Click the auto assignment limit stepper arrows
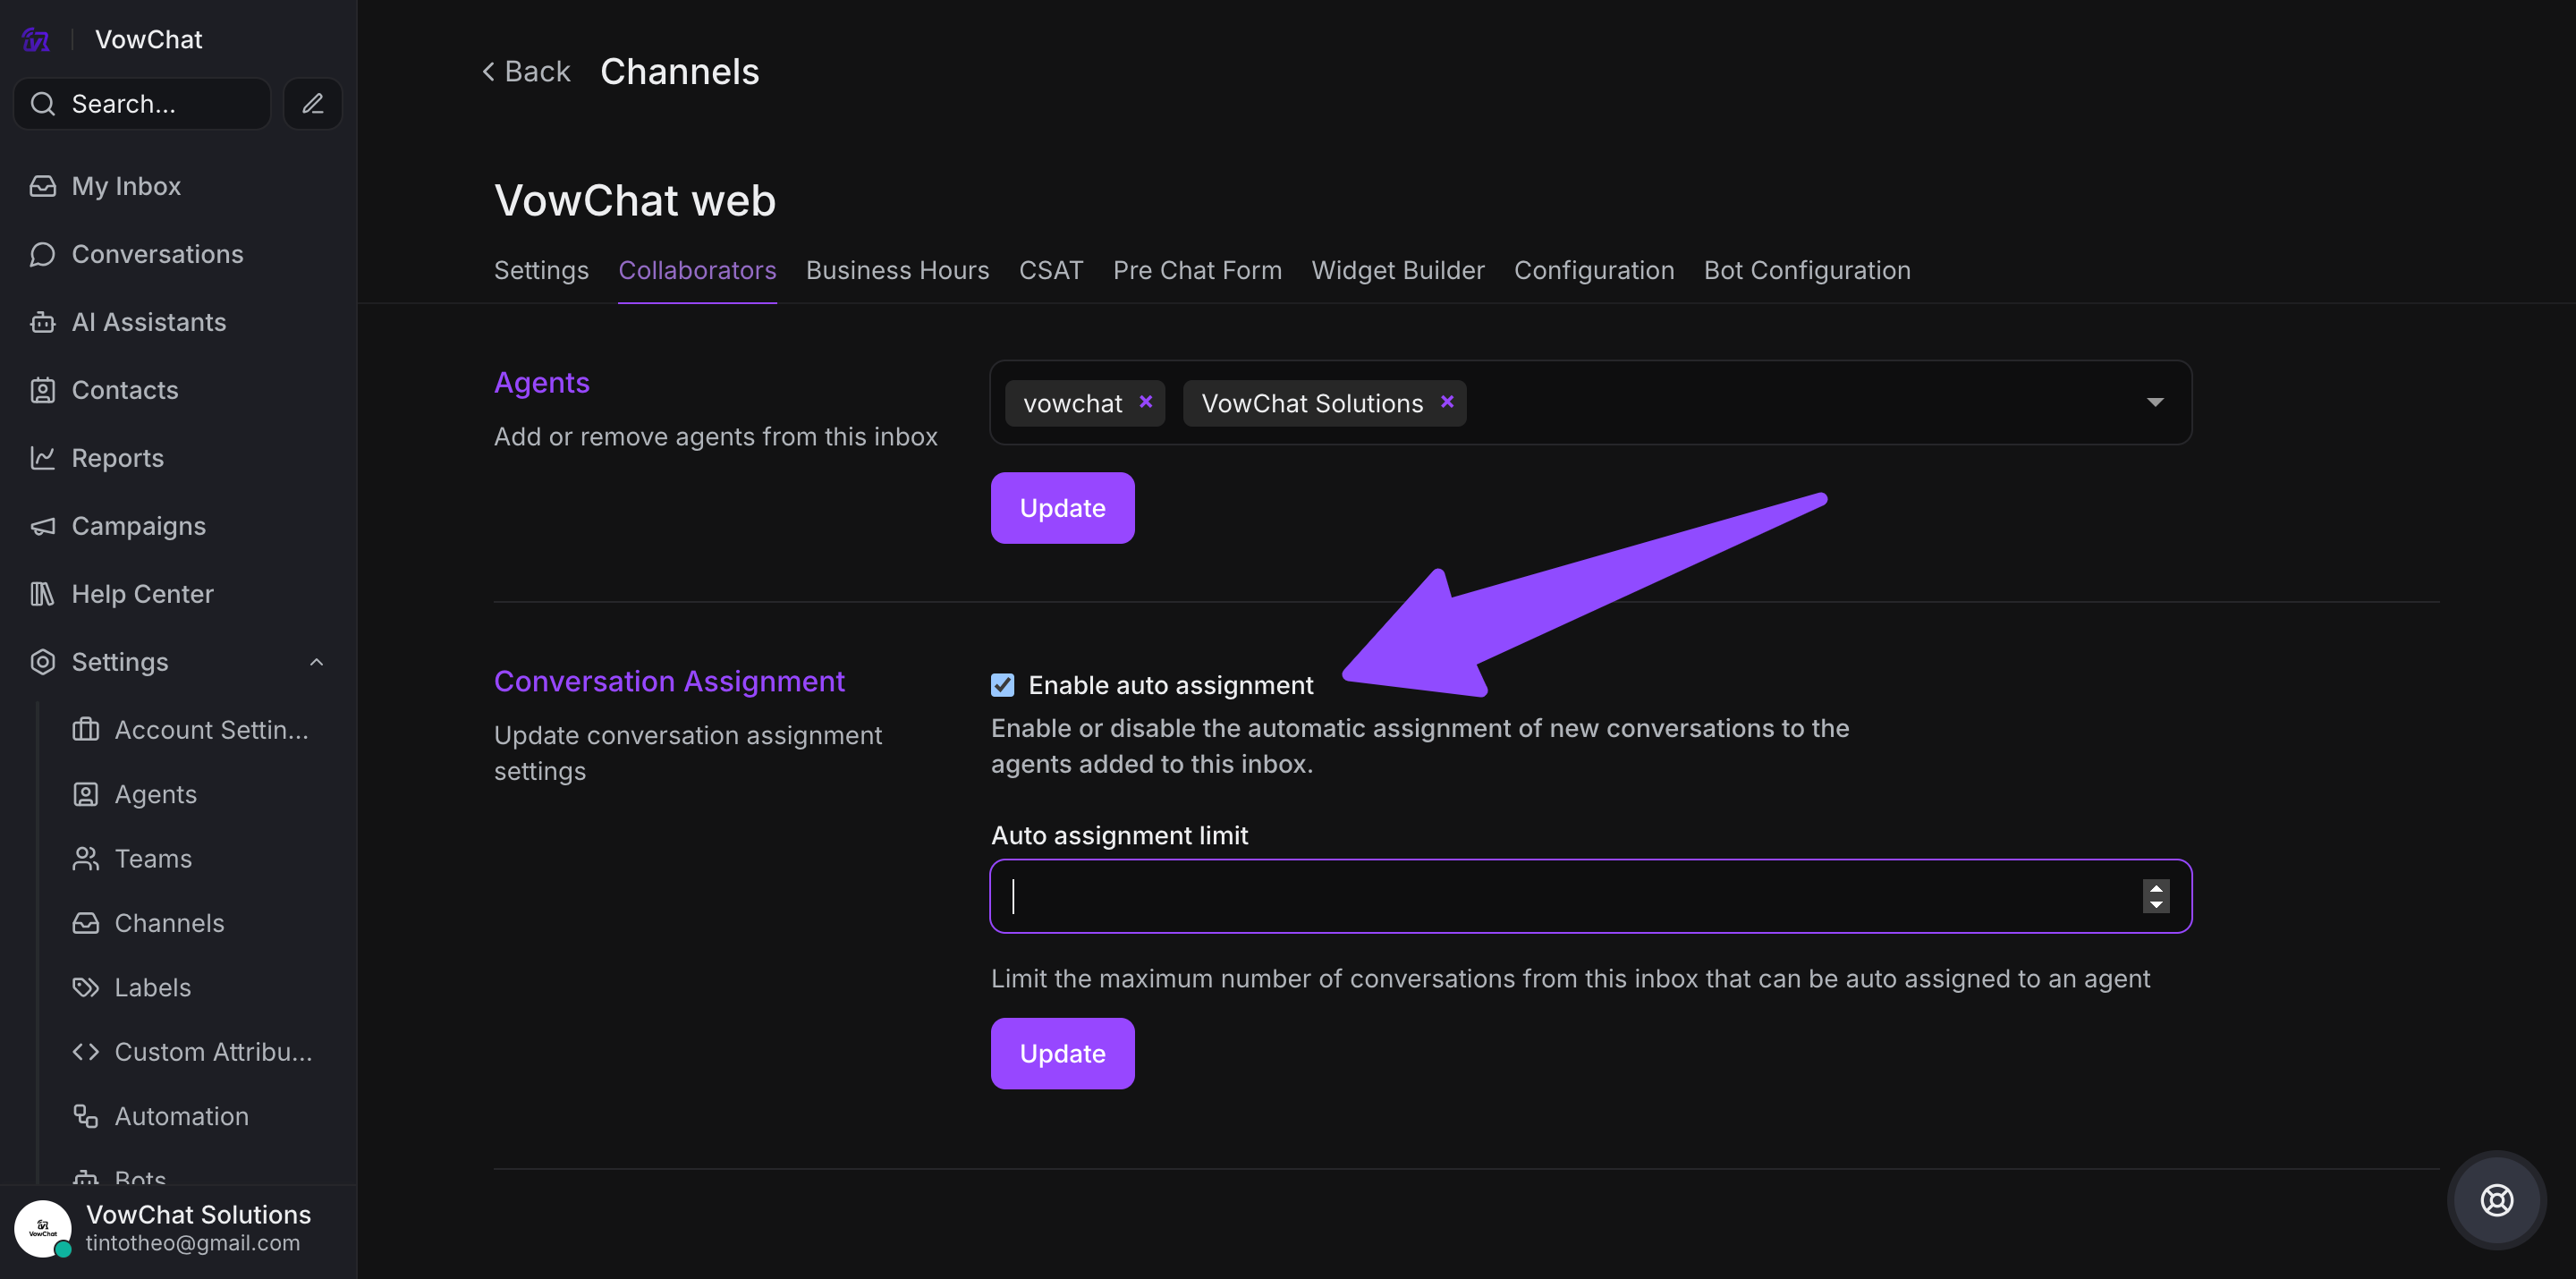This screenshot has height=1279, width=2576. [2156, 896]
